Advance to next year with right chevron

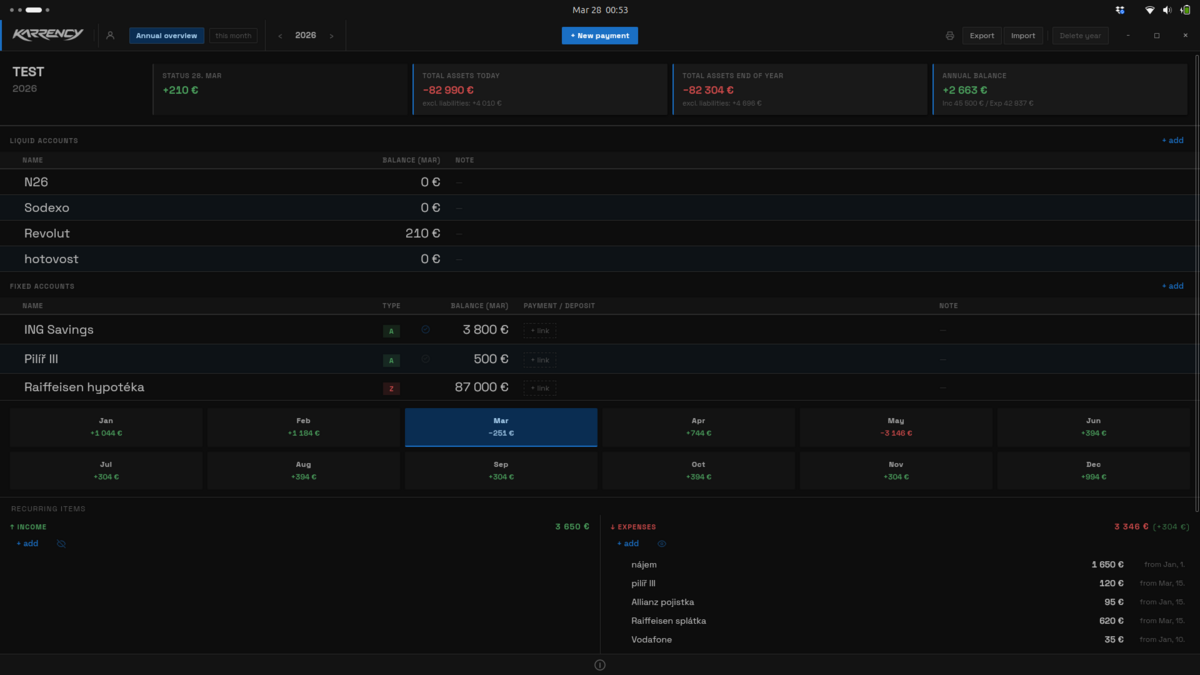point(332,36)
